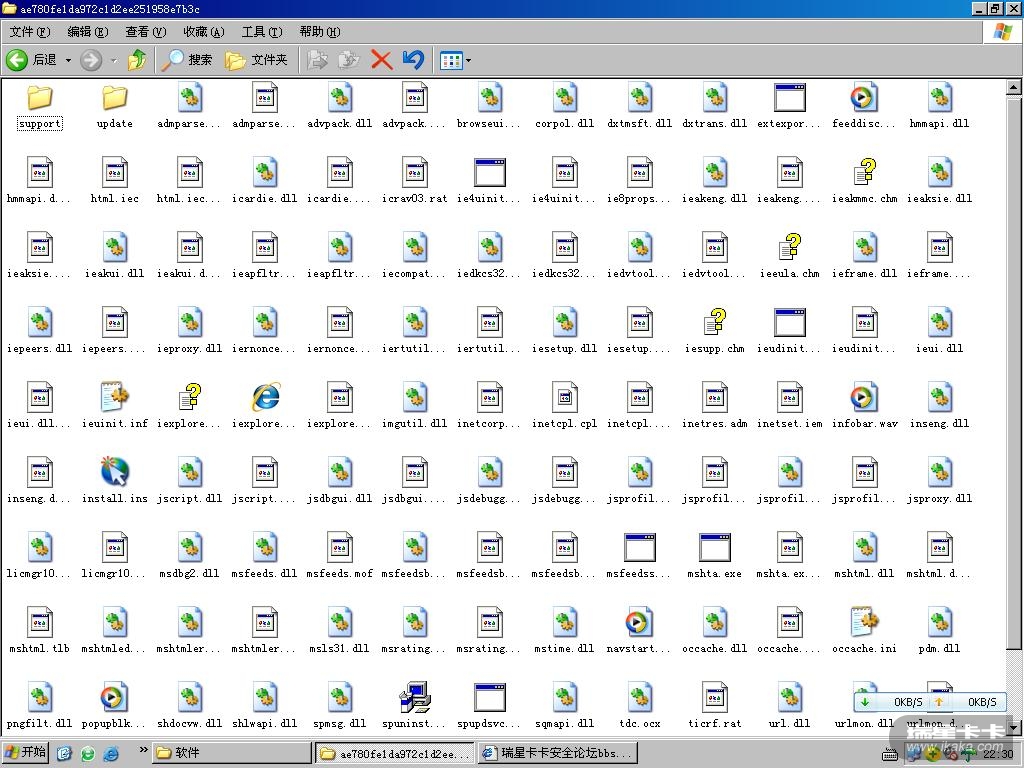Click the Move To toolbar icon

point(317,60)
